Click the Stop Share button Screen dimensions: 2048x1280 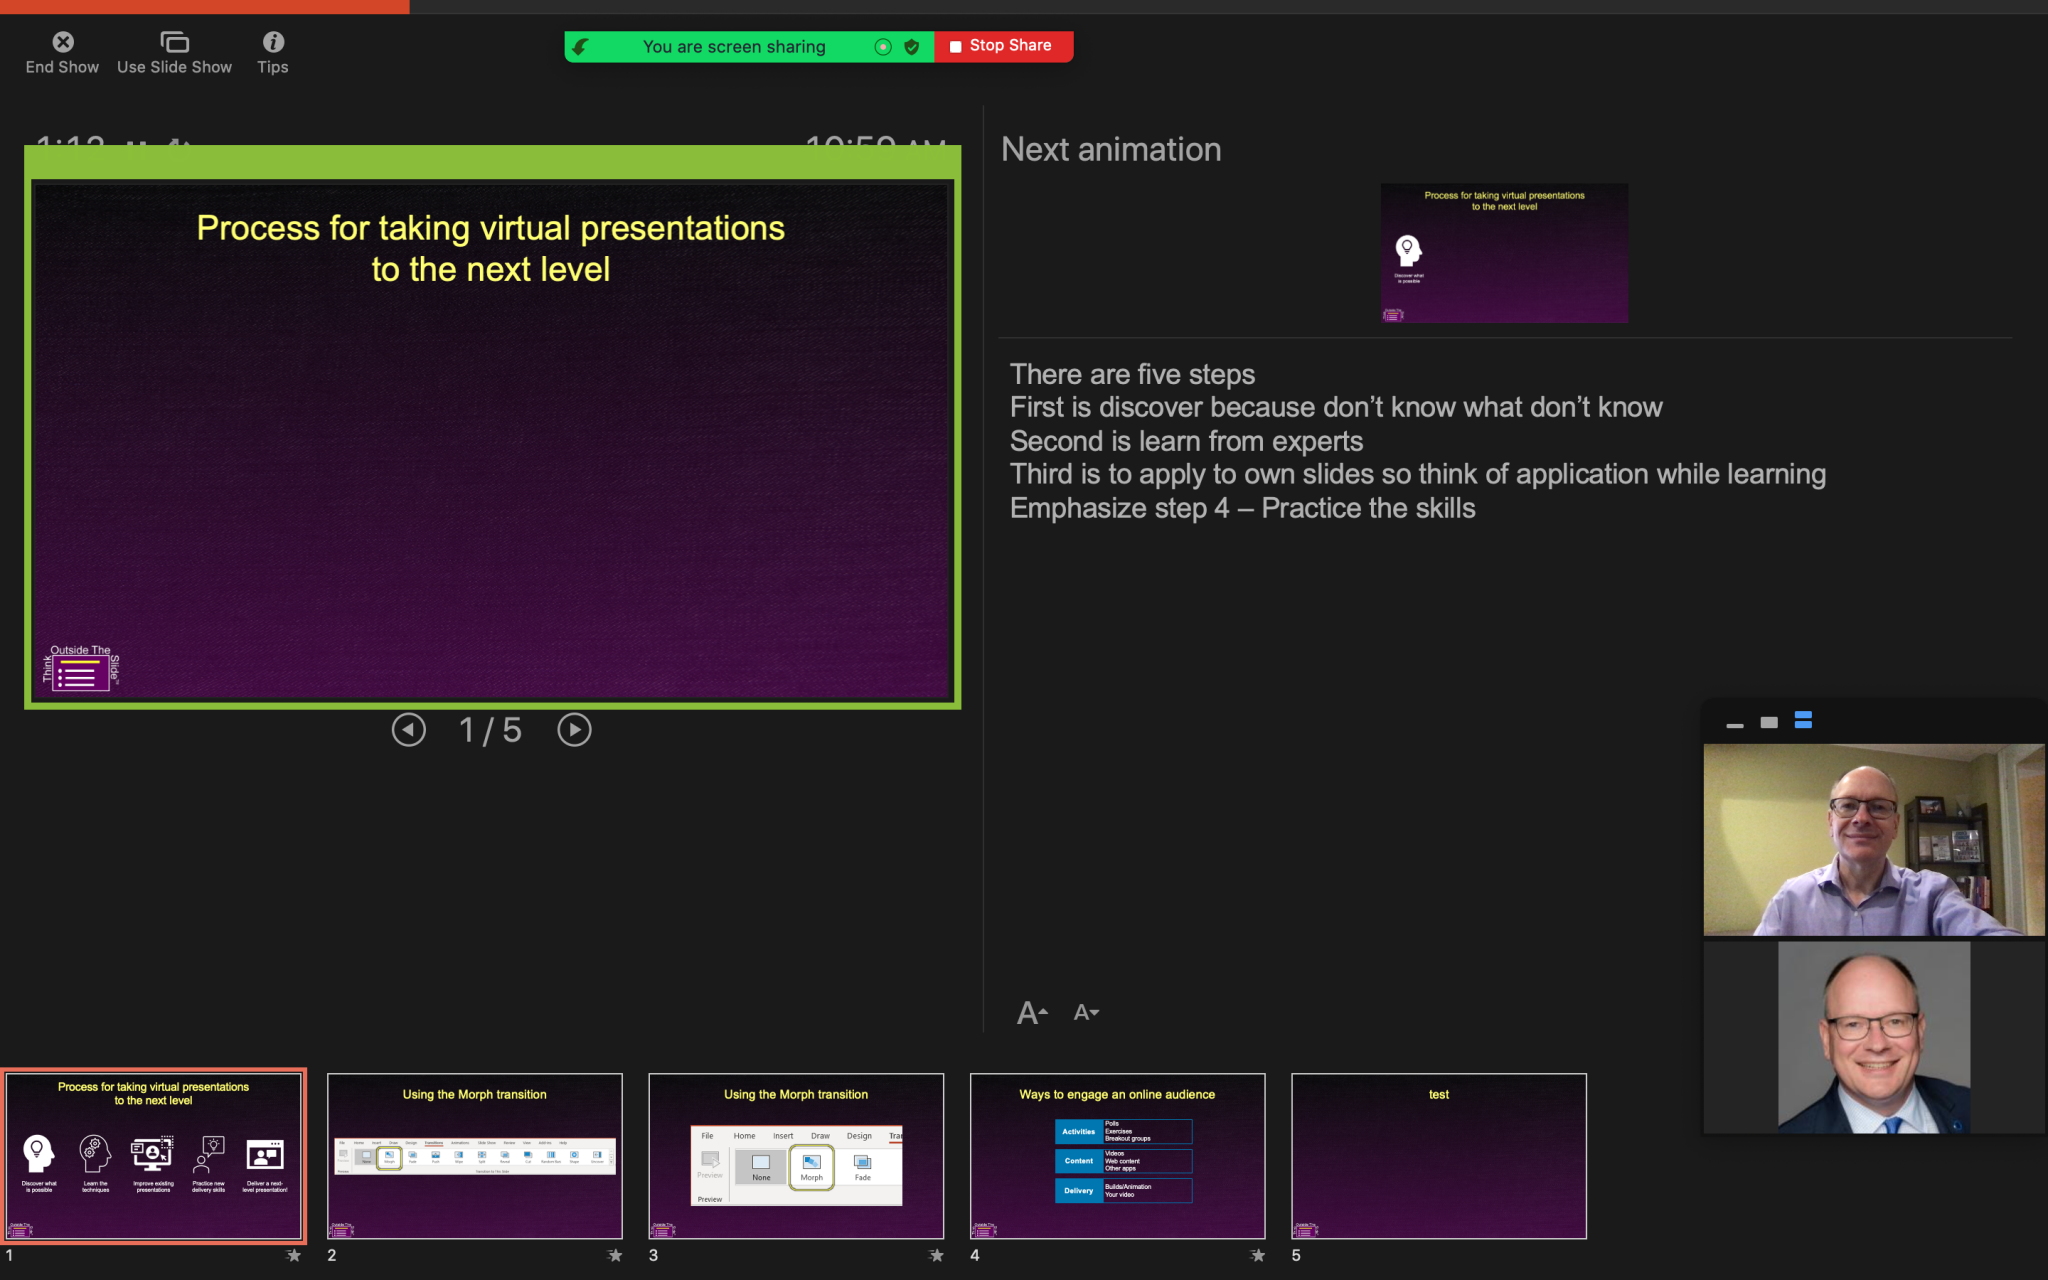(1003, 46)
